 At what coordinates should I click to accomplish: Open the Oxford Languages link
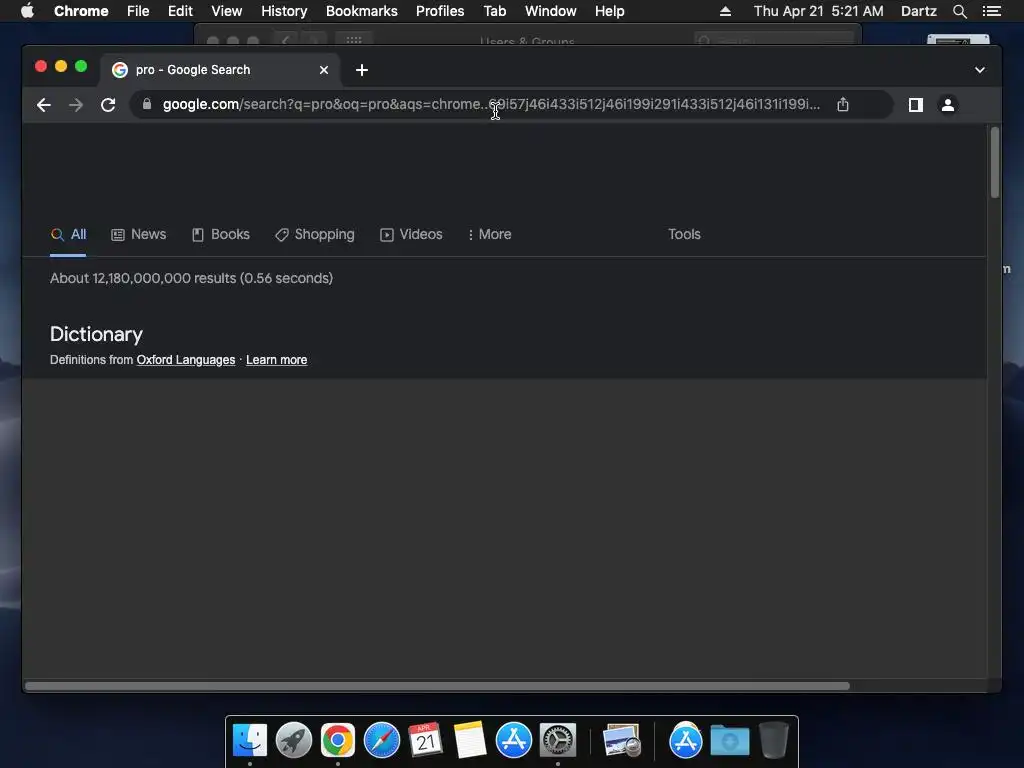[185, 360]
